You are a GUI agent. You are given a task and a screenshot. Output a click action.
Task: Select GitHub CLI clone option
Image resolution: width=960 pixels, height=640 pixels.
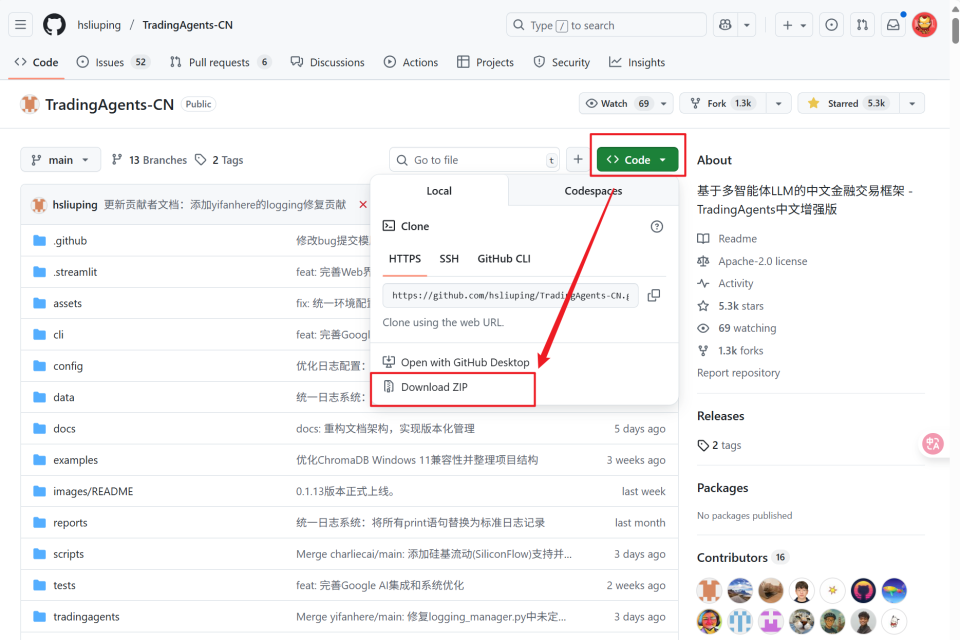[x=504, y=259]
